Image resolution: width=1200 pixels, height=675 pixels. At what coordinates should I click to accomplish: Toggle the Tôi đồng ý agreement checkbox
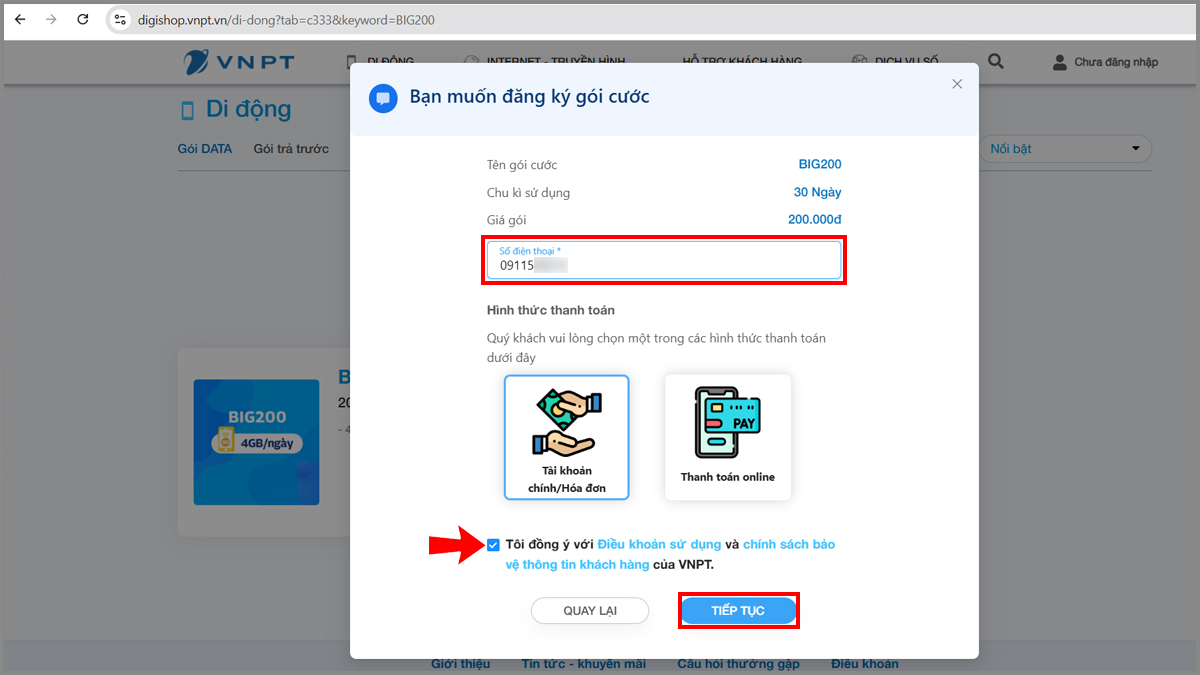tap(494, 545)
